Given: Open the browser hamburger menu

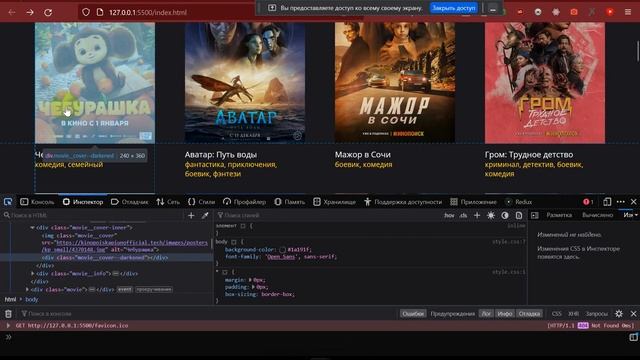Looking at the screenshot, I should coord(628,12).
